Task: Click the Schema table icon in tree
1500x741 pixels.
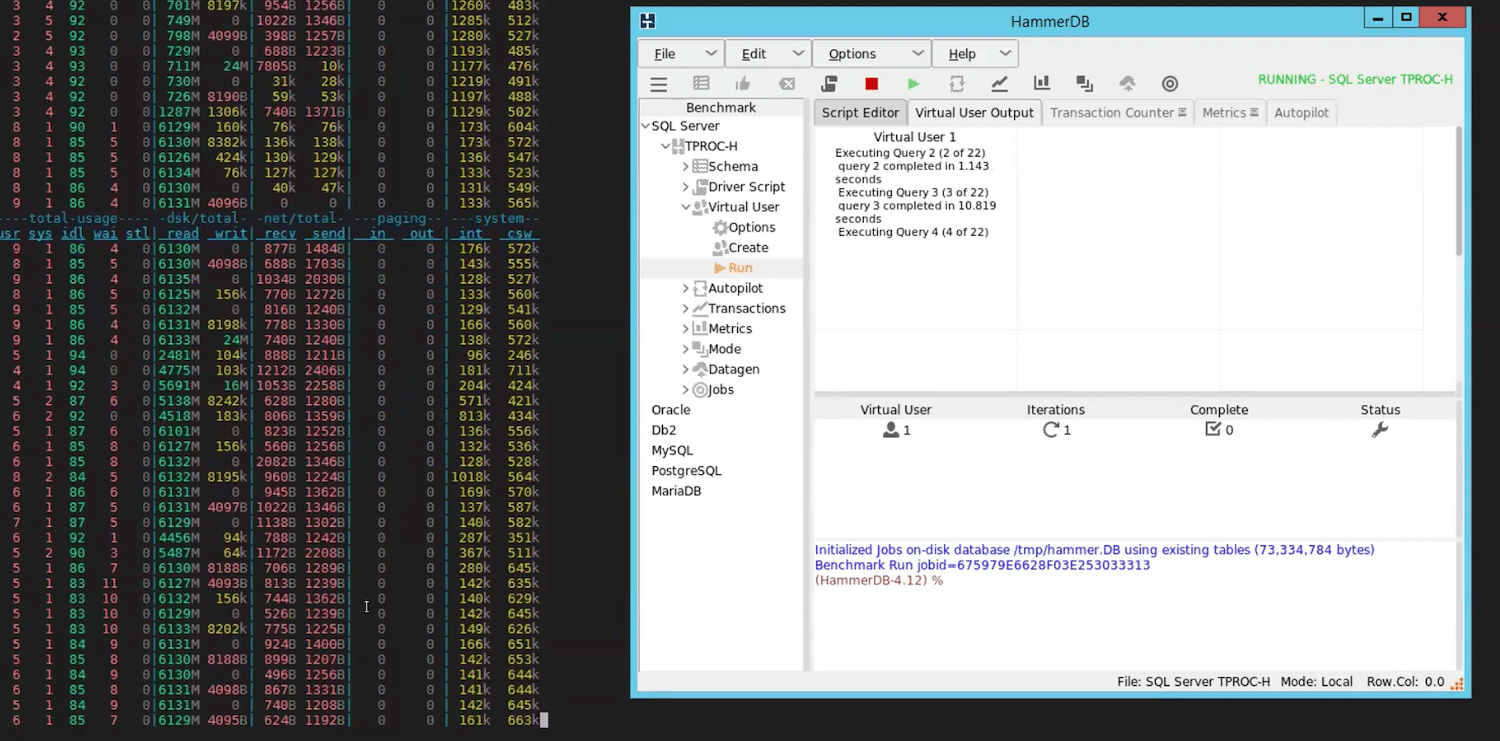Action: tap(700, 167)
